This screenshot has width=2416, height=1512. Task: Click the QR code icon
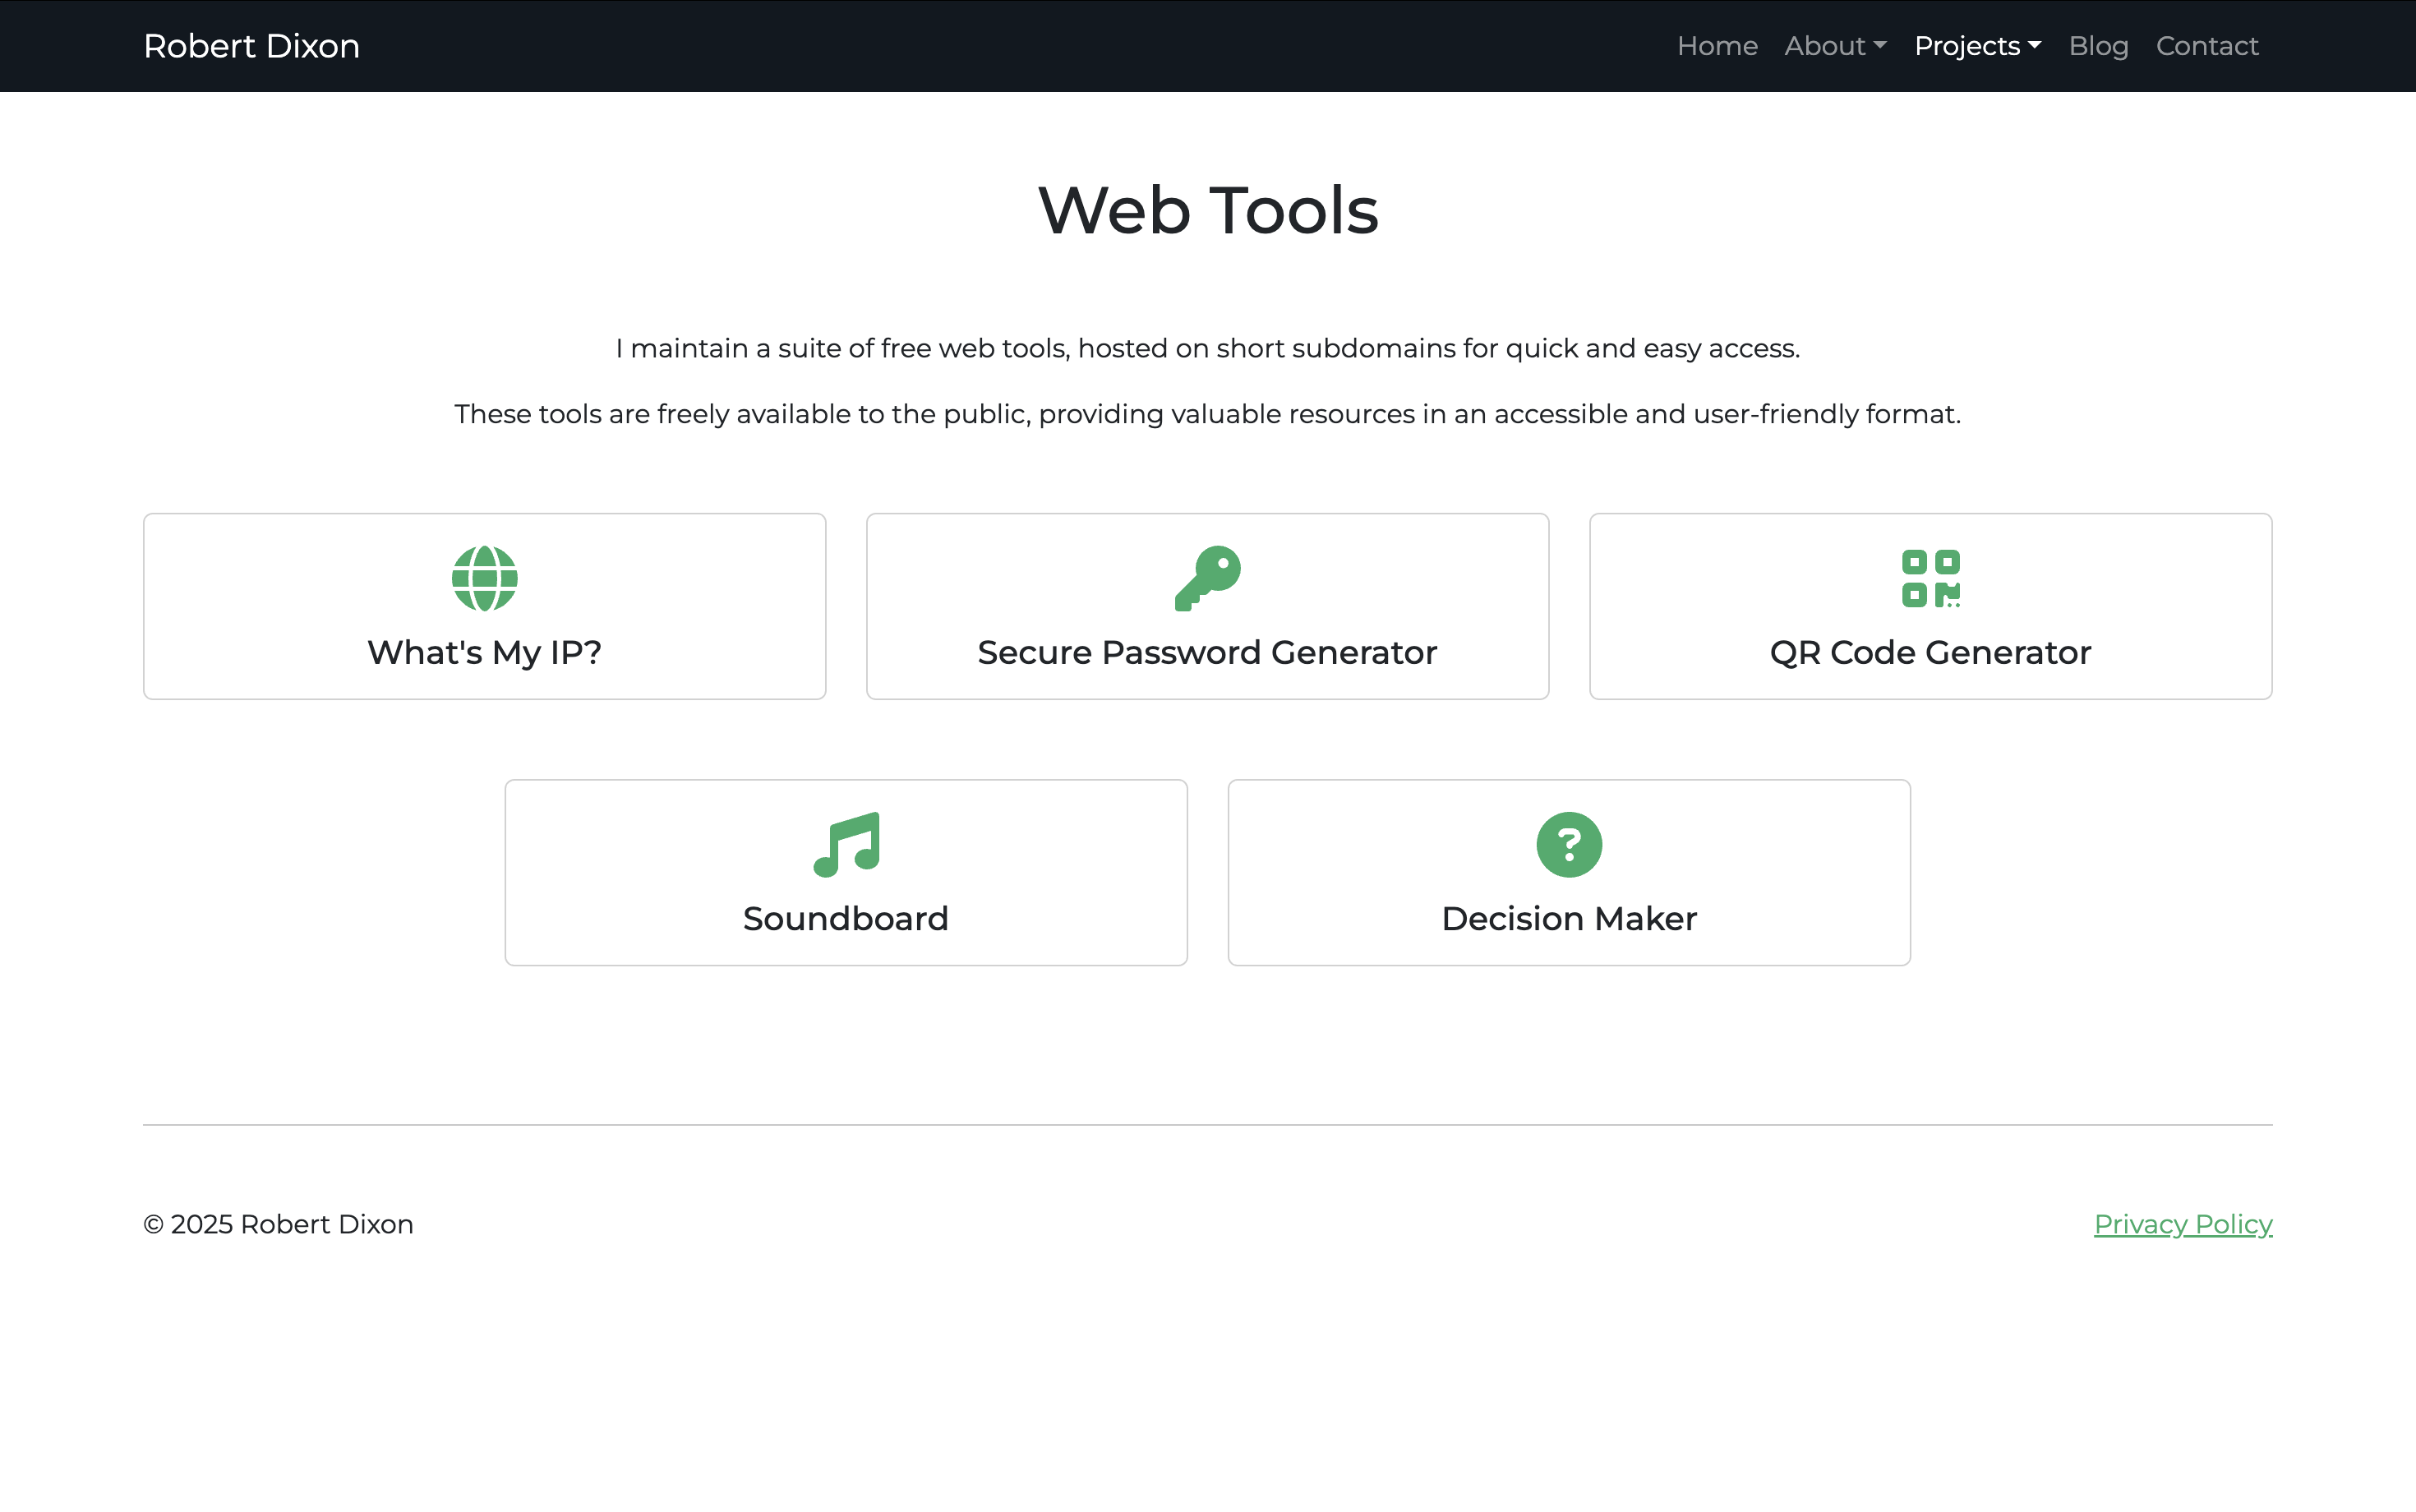click(1930, 578)
